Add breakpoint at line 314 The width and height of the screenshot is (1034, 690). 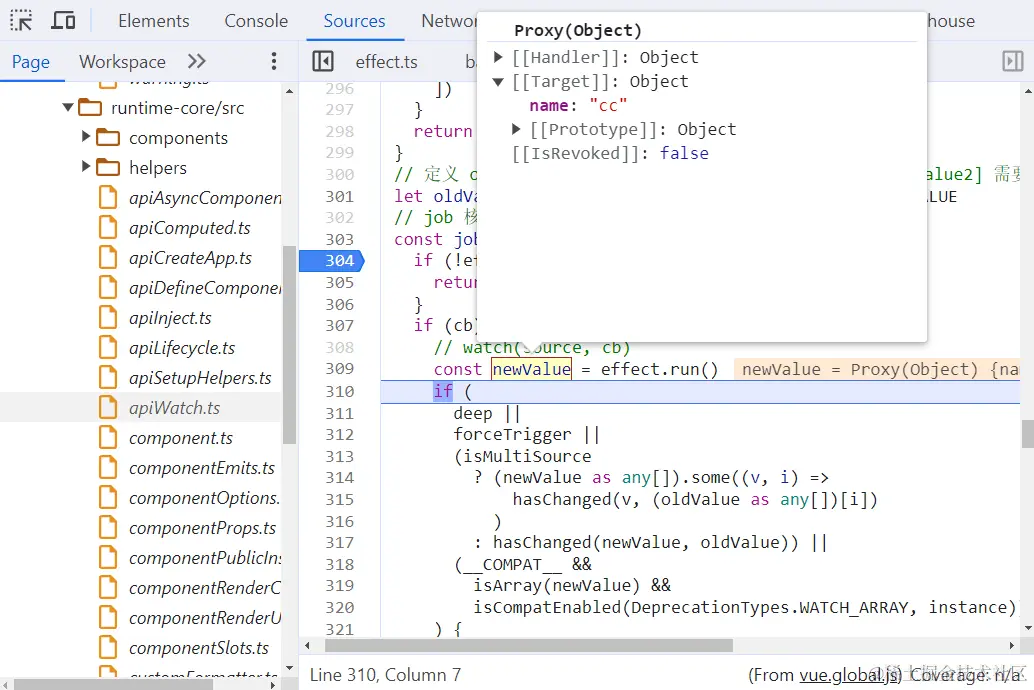[340, 477]
